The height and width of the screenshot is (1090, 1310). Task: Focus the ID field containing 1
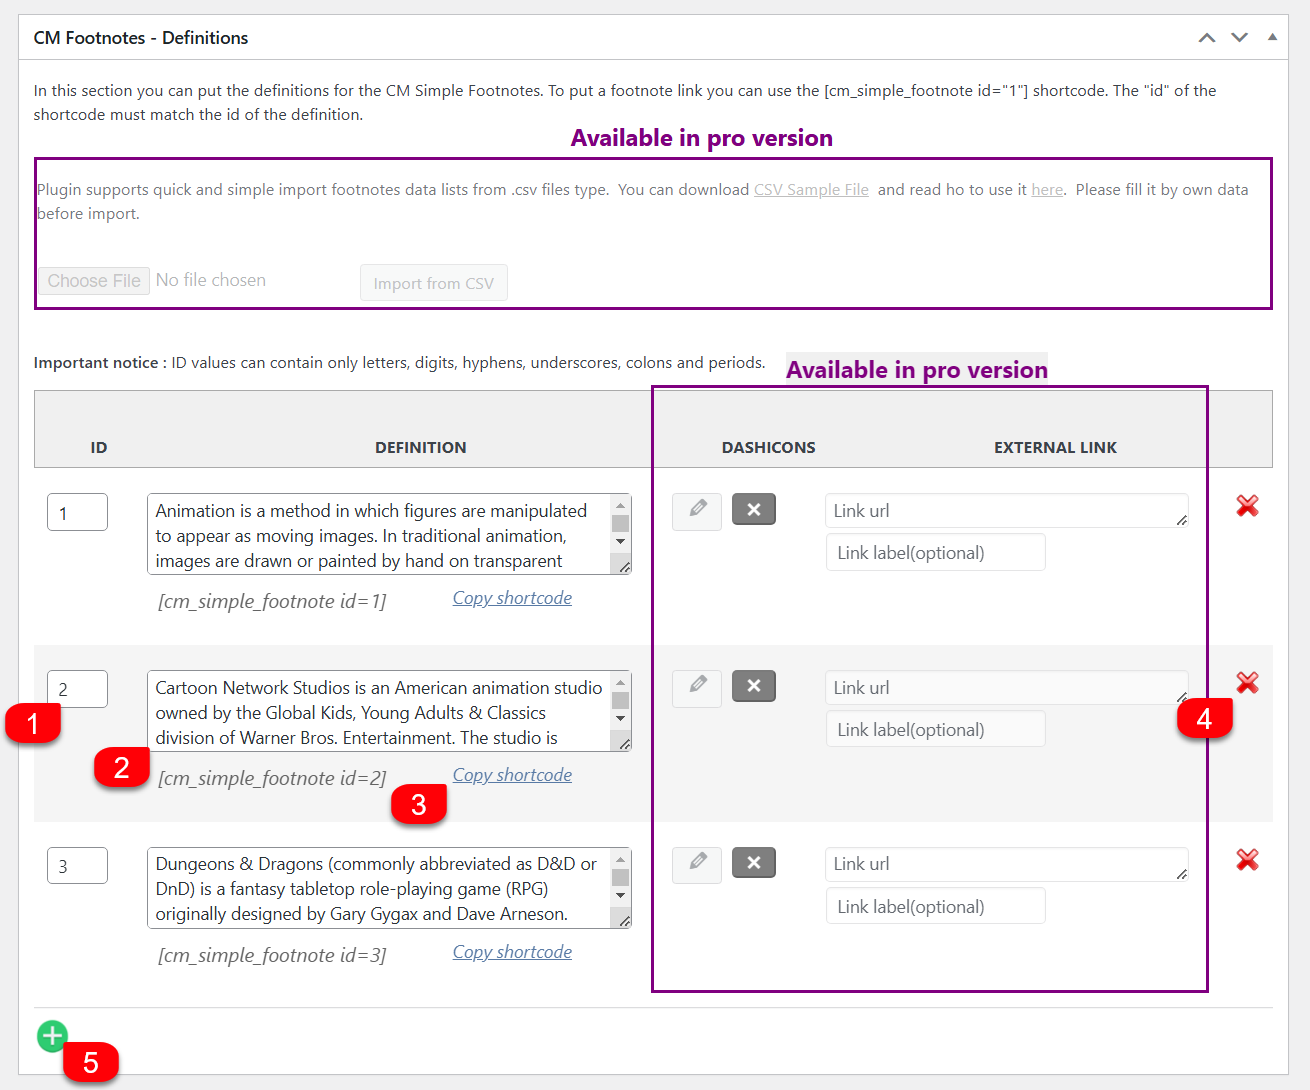click(x=77, y=512)
